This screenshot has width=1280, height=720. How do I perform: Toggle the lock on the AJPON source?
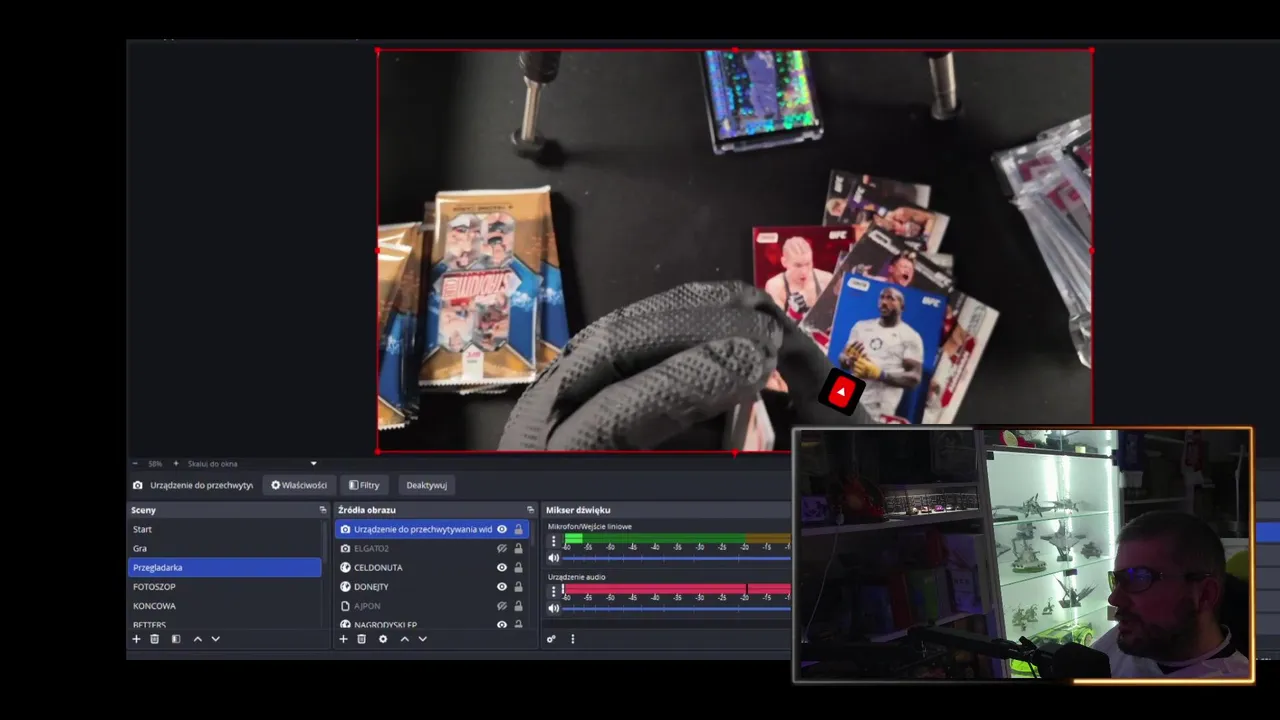518,606
